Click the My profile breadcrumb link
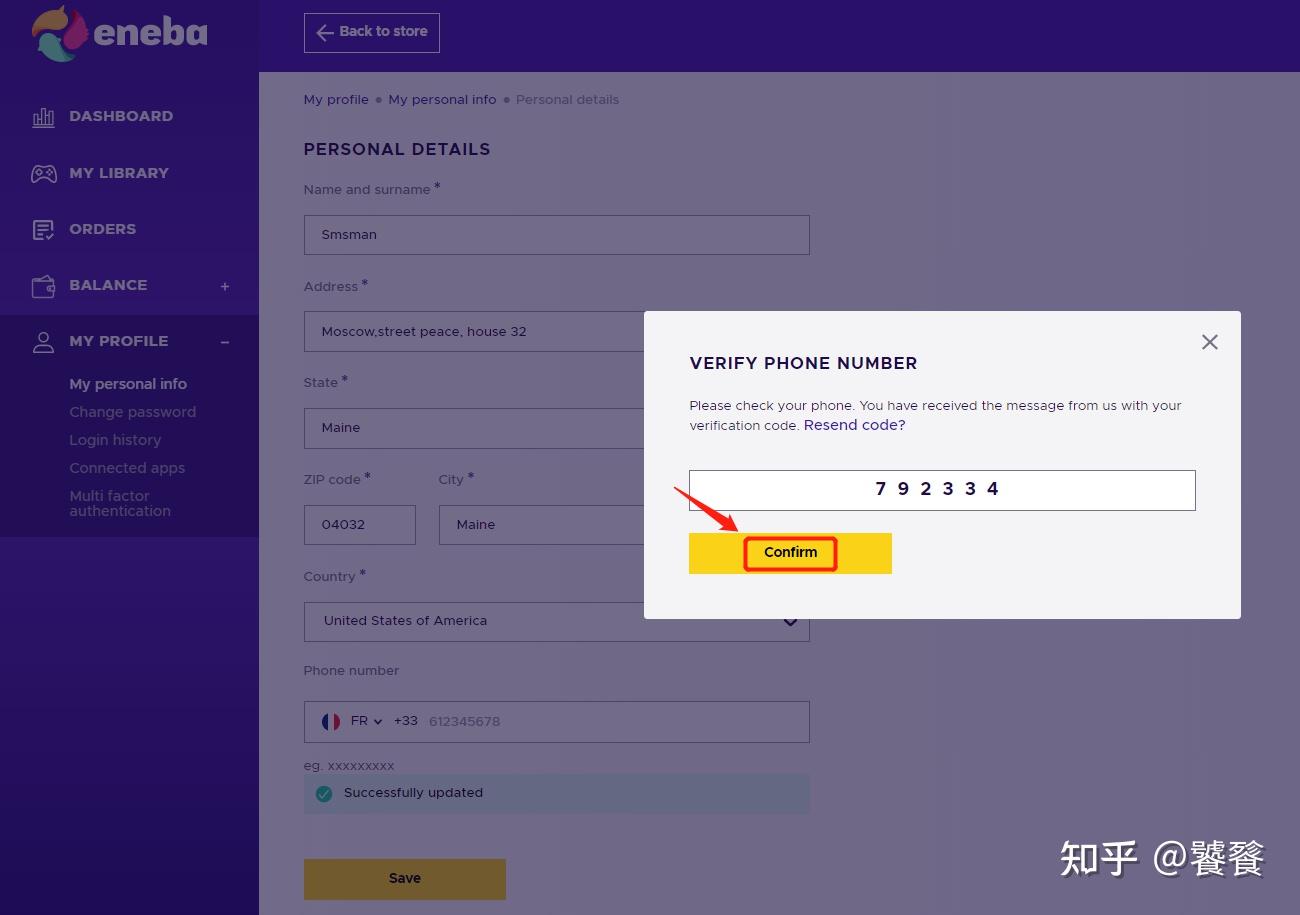1300x915 pixels. [x=336, y=100]
